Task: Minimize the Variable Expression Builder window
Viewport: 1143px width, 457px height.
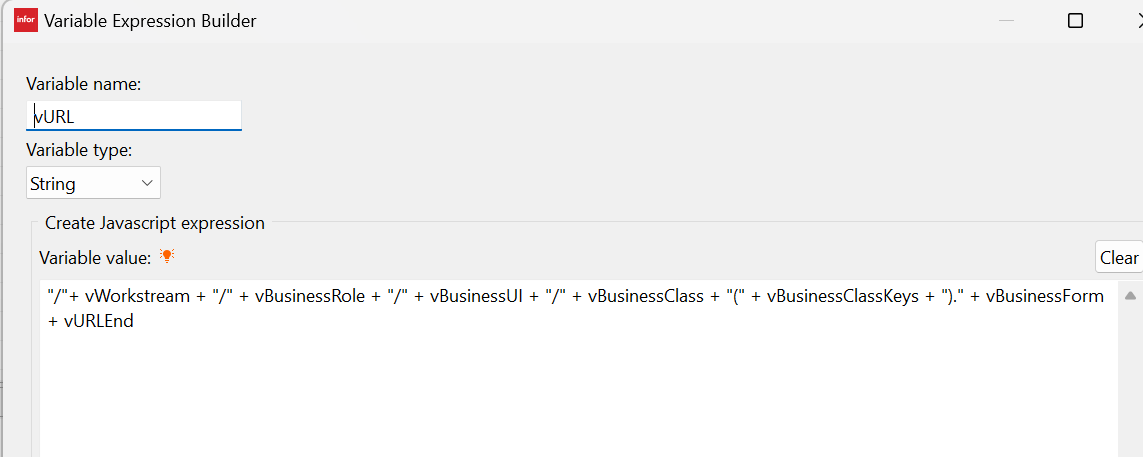Action: pos(1007,20)
